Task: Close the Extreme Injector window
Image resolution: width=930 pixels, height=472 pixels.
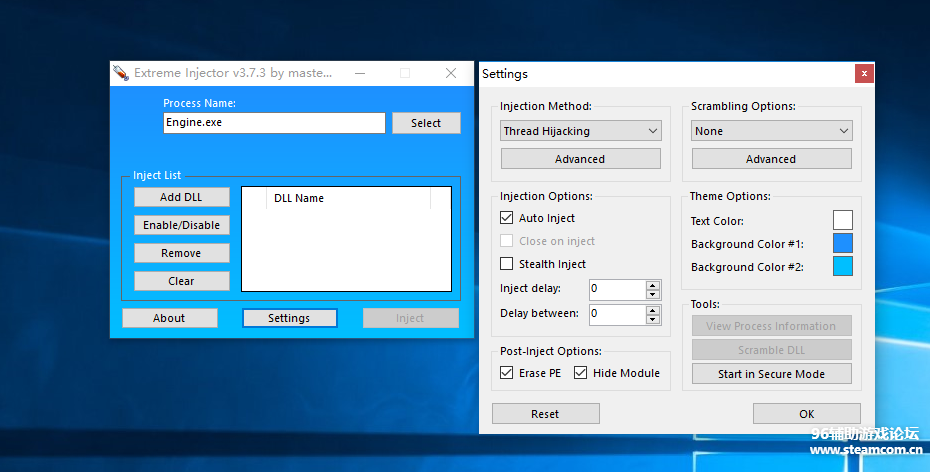Action: coord(451,73)
